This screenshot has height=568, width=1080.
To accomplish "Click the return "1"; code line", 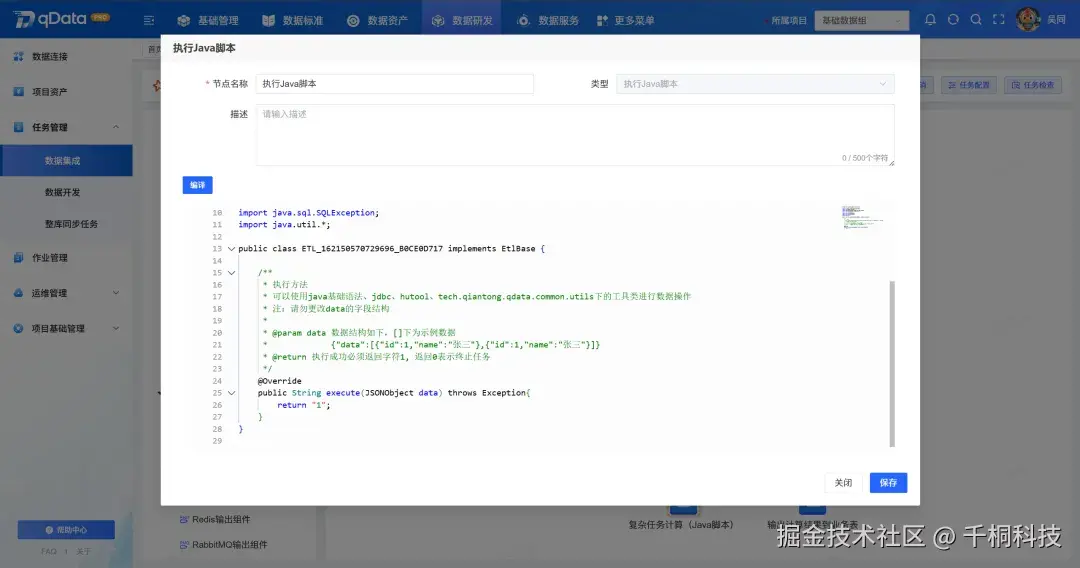I will point(304,406).
